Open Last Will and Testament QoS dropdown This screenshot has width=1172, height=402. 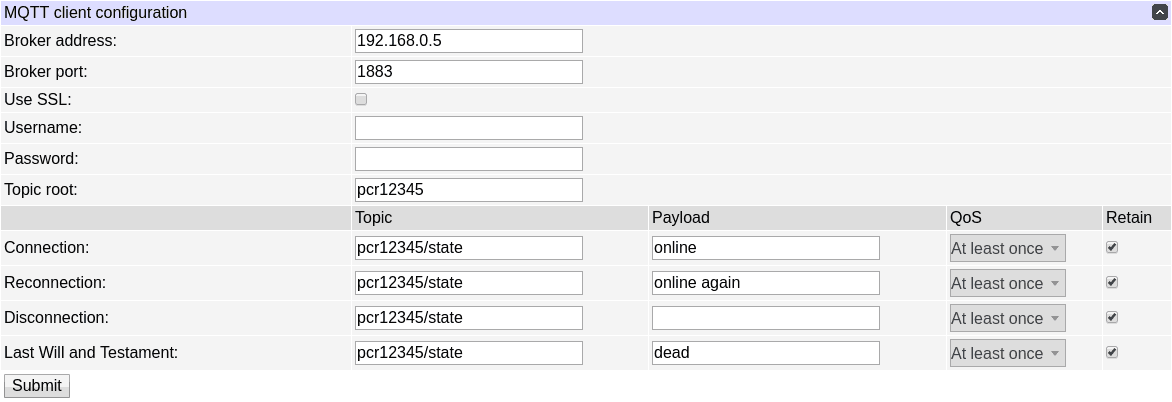pos(1007,353)
